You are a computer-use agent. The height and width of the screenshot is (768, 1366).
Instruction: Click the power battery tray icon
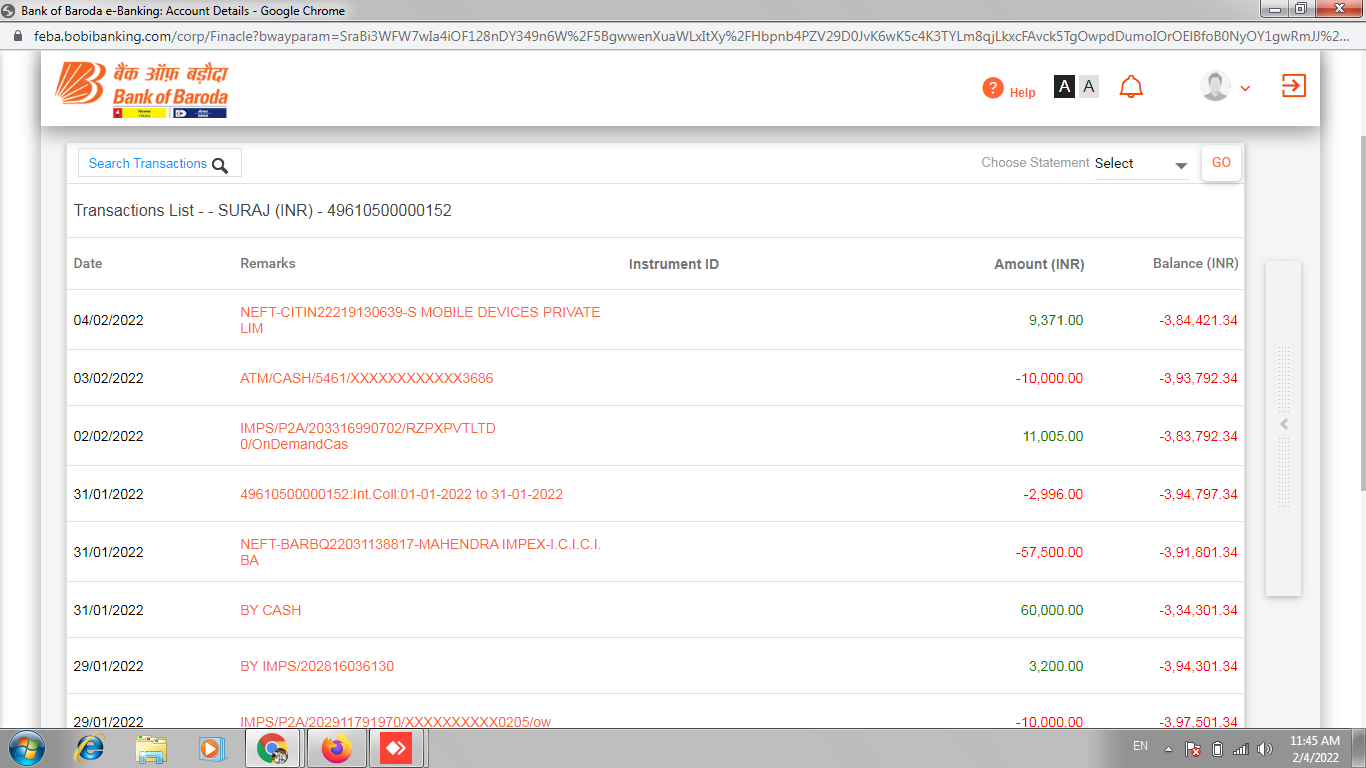click(x=1217, y=749)
